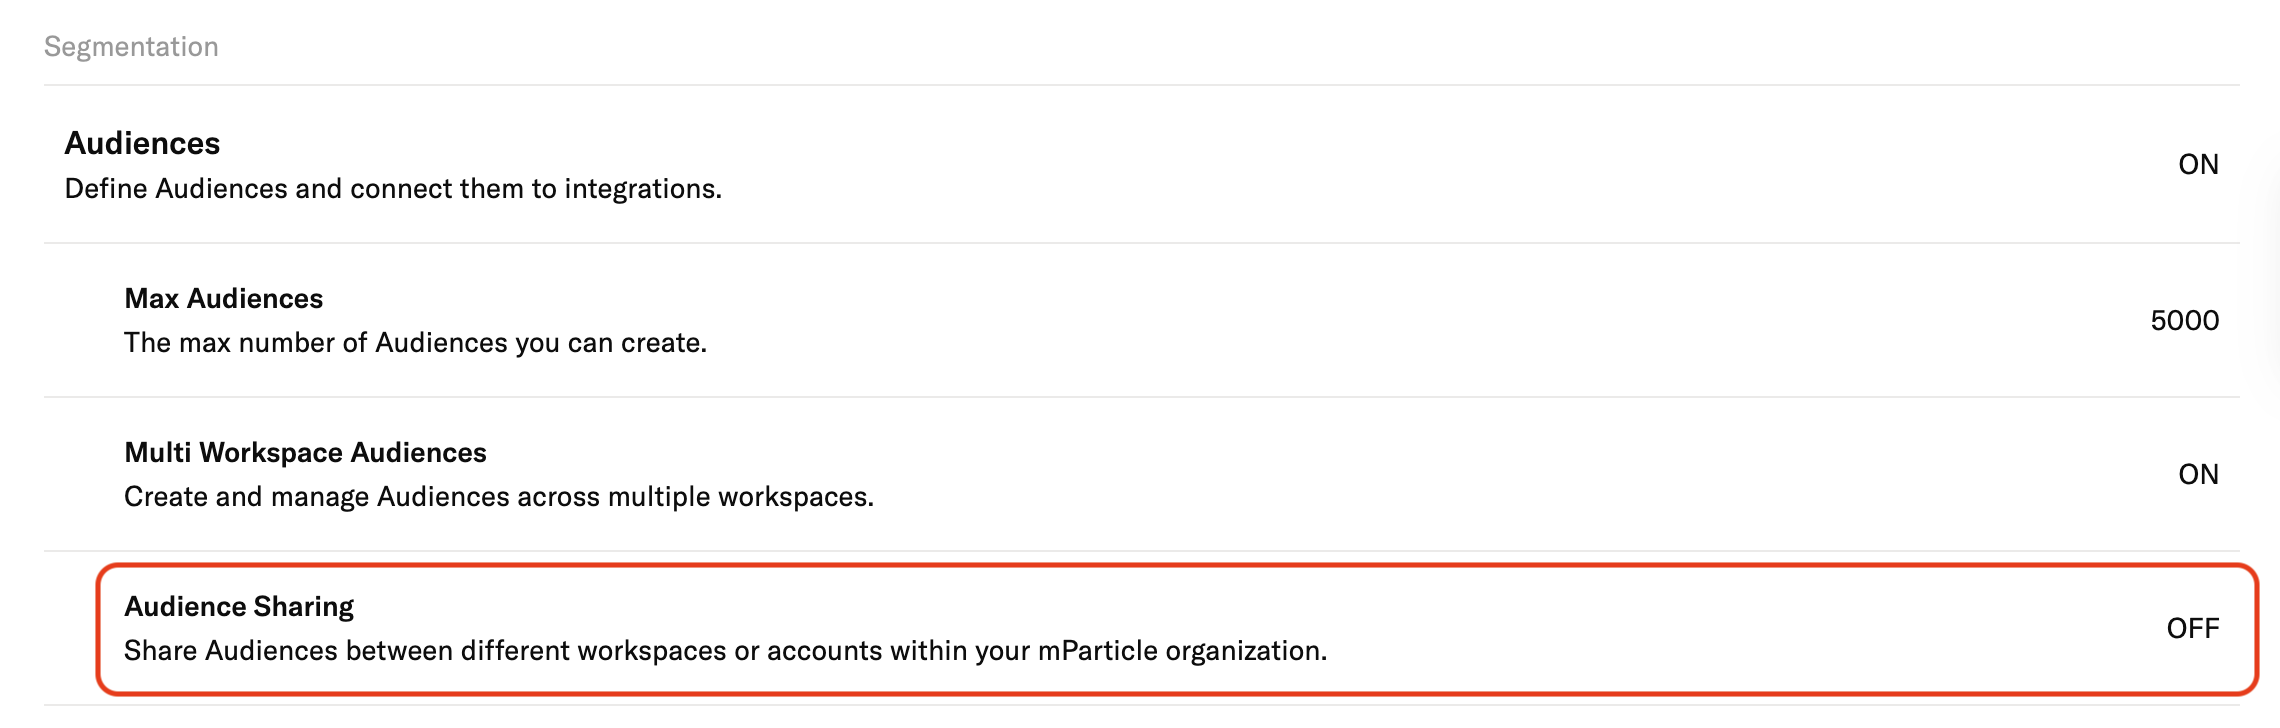Click the Segmentation section header
This screenshot has height=728, width=2280.
click(131, 46)
